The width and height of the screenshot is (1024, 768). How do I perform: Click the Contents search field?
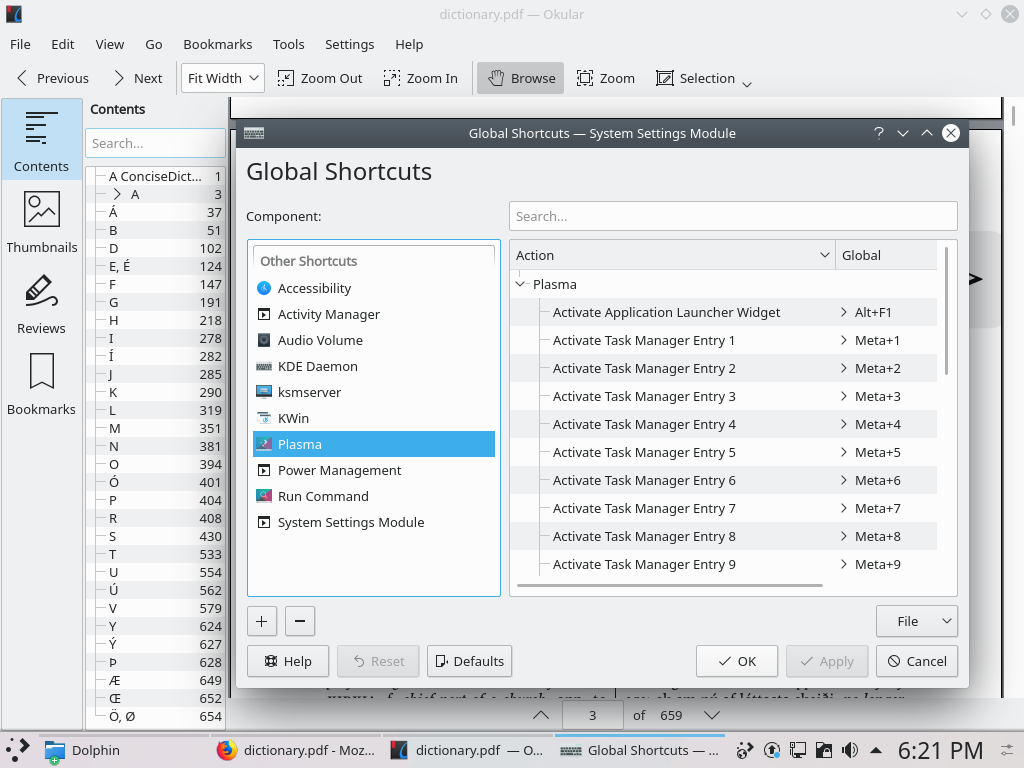coord(155,143)
